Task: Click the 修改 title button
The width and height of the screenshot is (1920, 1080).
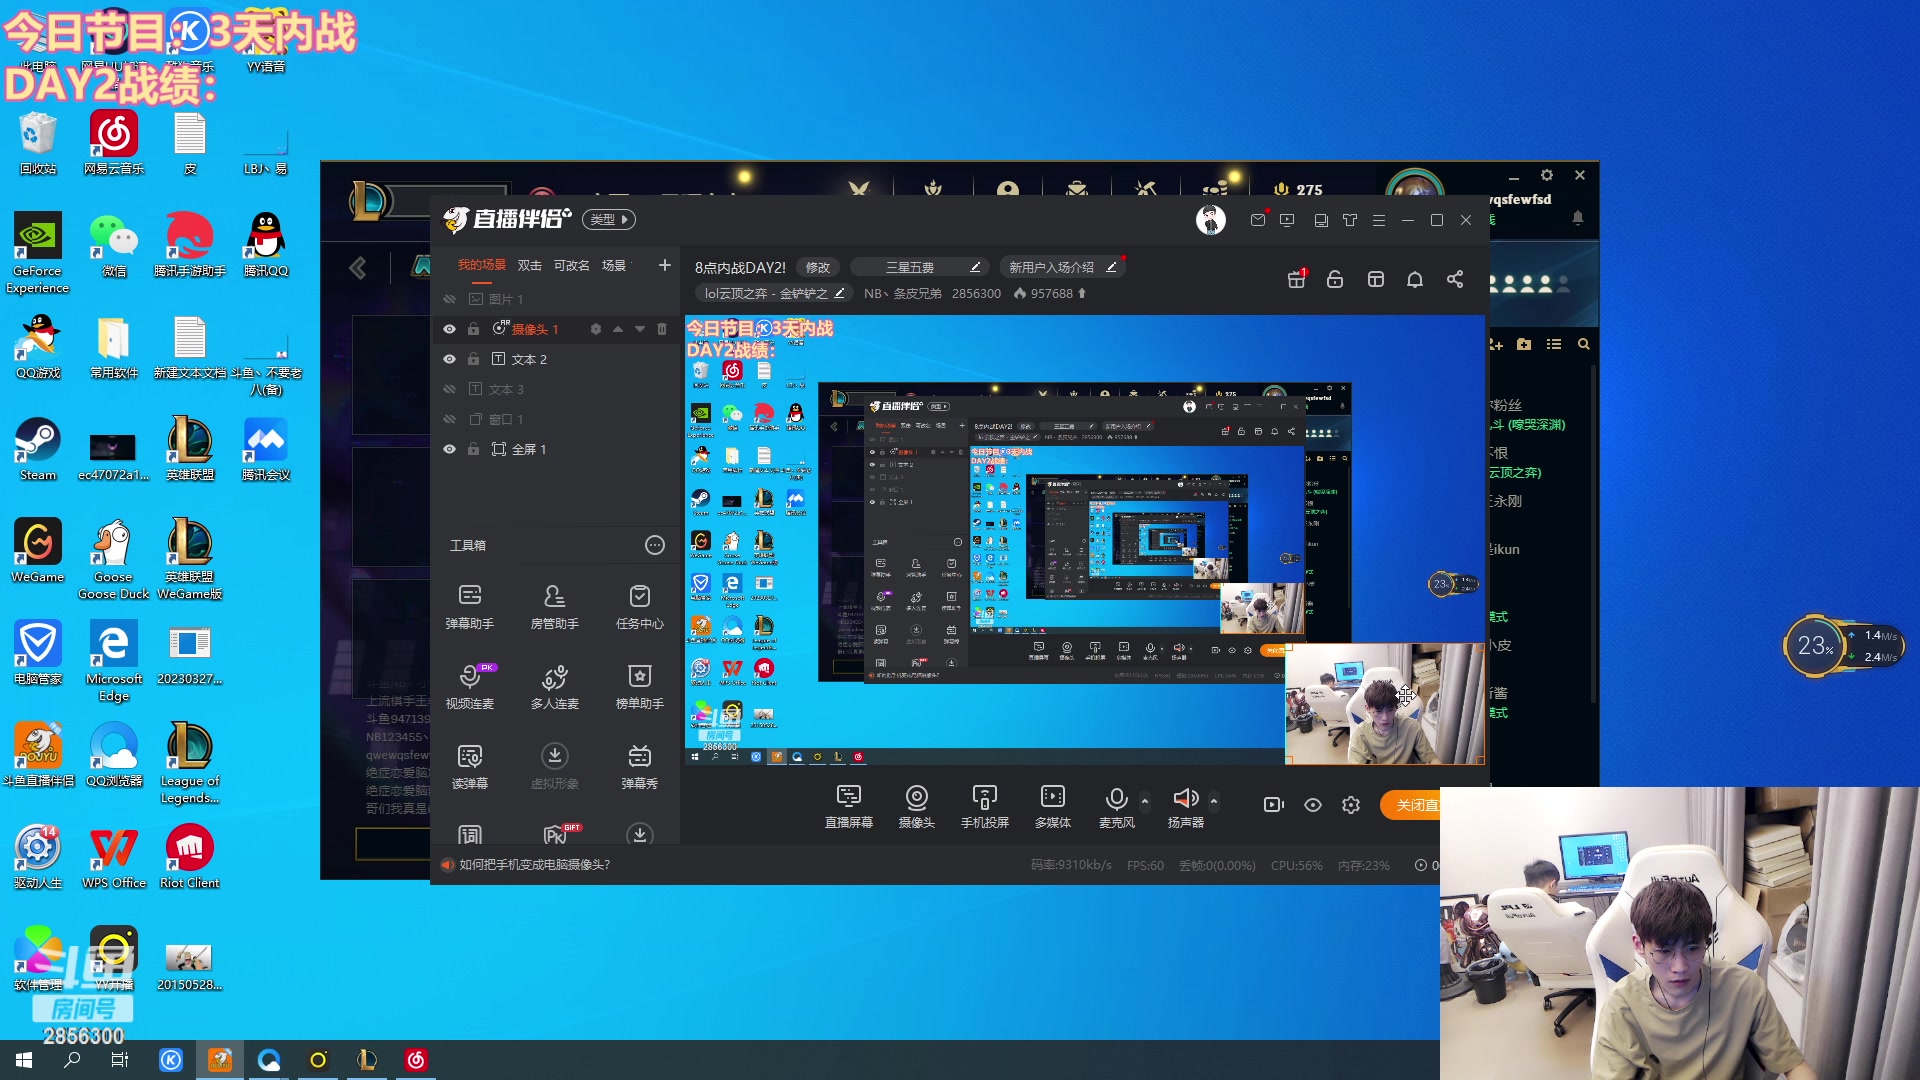Action: click(818, 267)
